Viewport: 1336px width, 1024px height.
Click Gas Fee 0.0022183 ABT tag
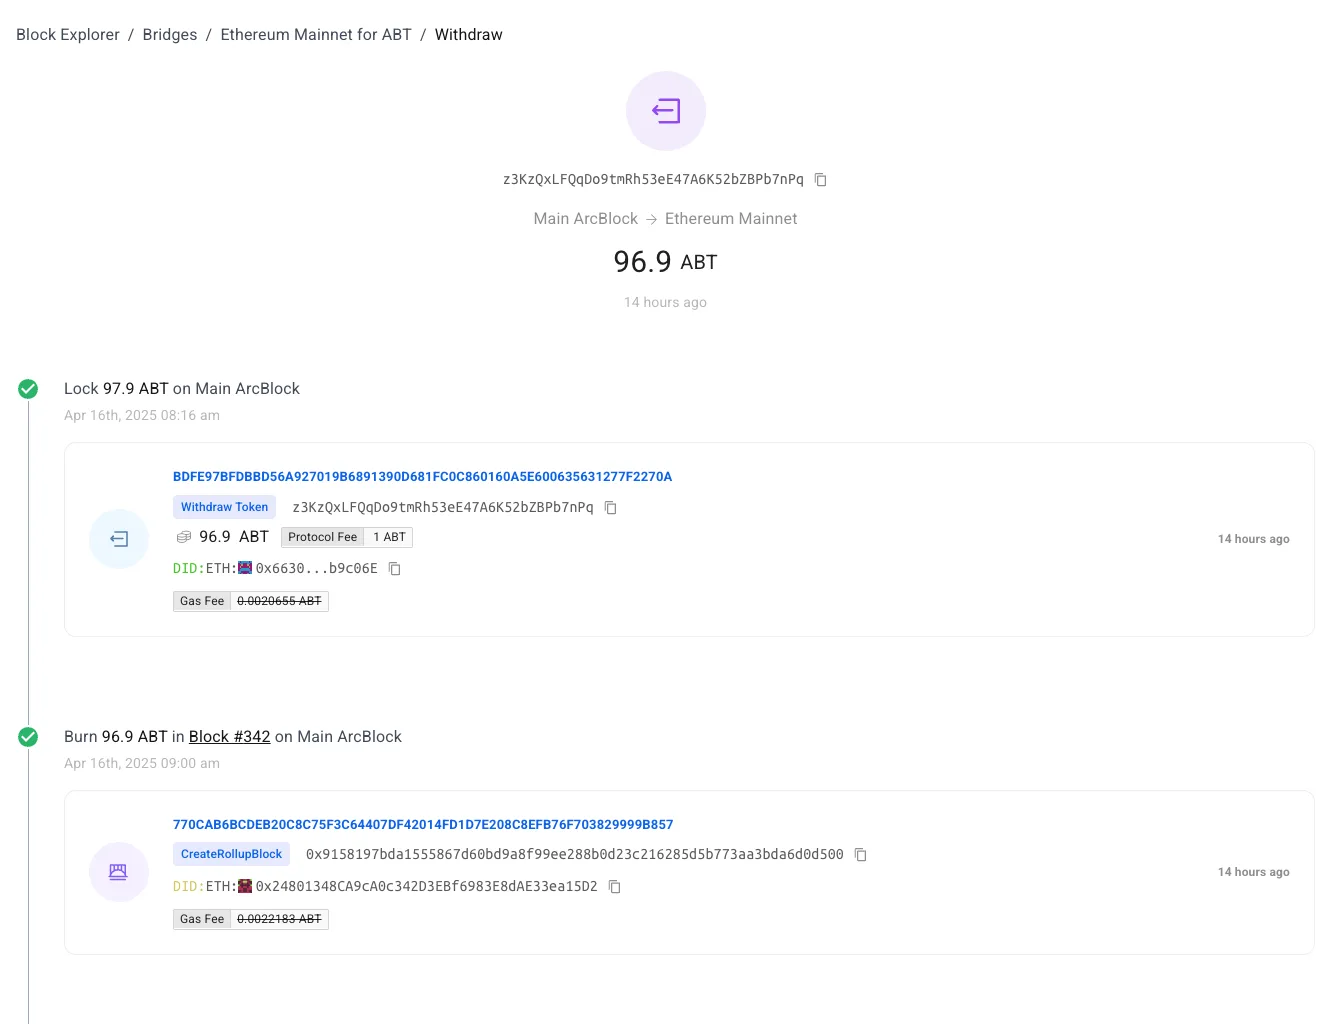tap(251, 919)
